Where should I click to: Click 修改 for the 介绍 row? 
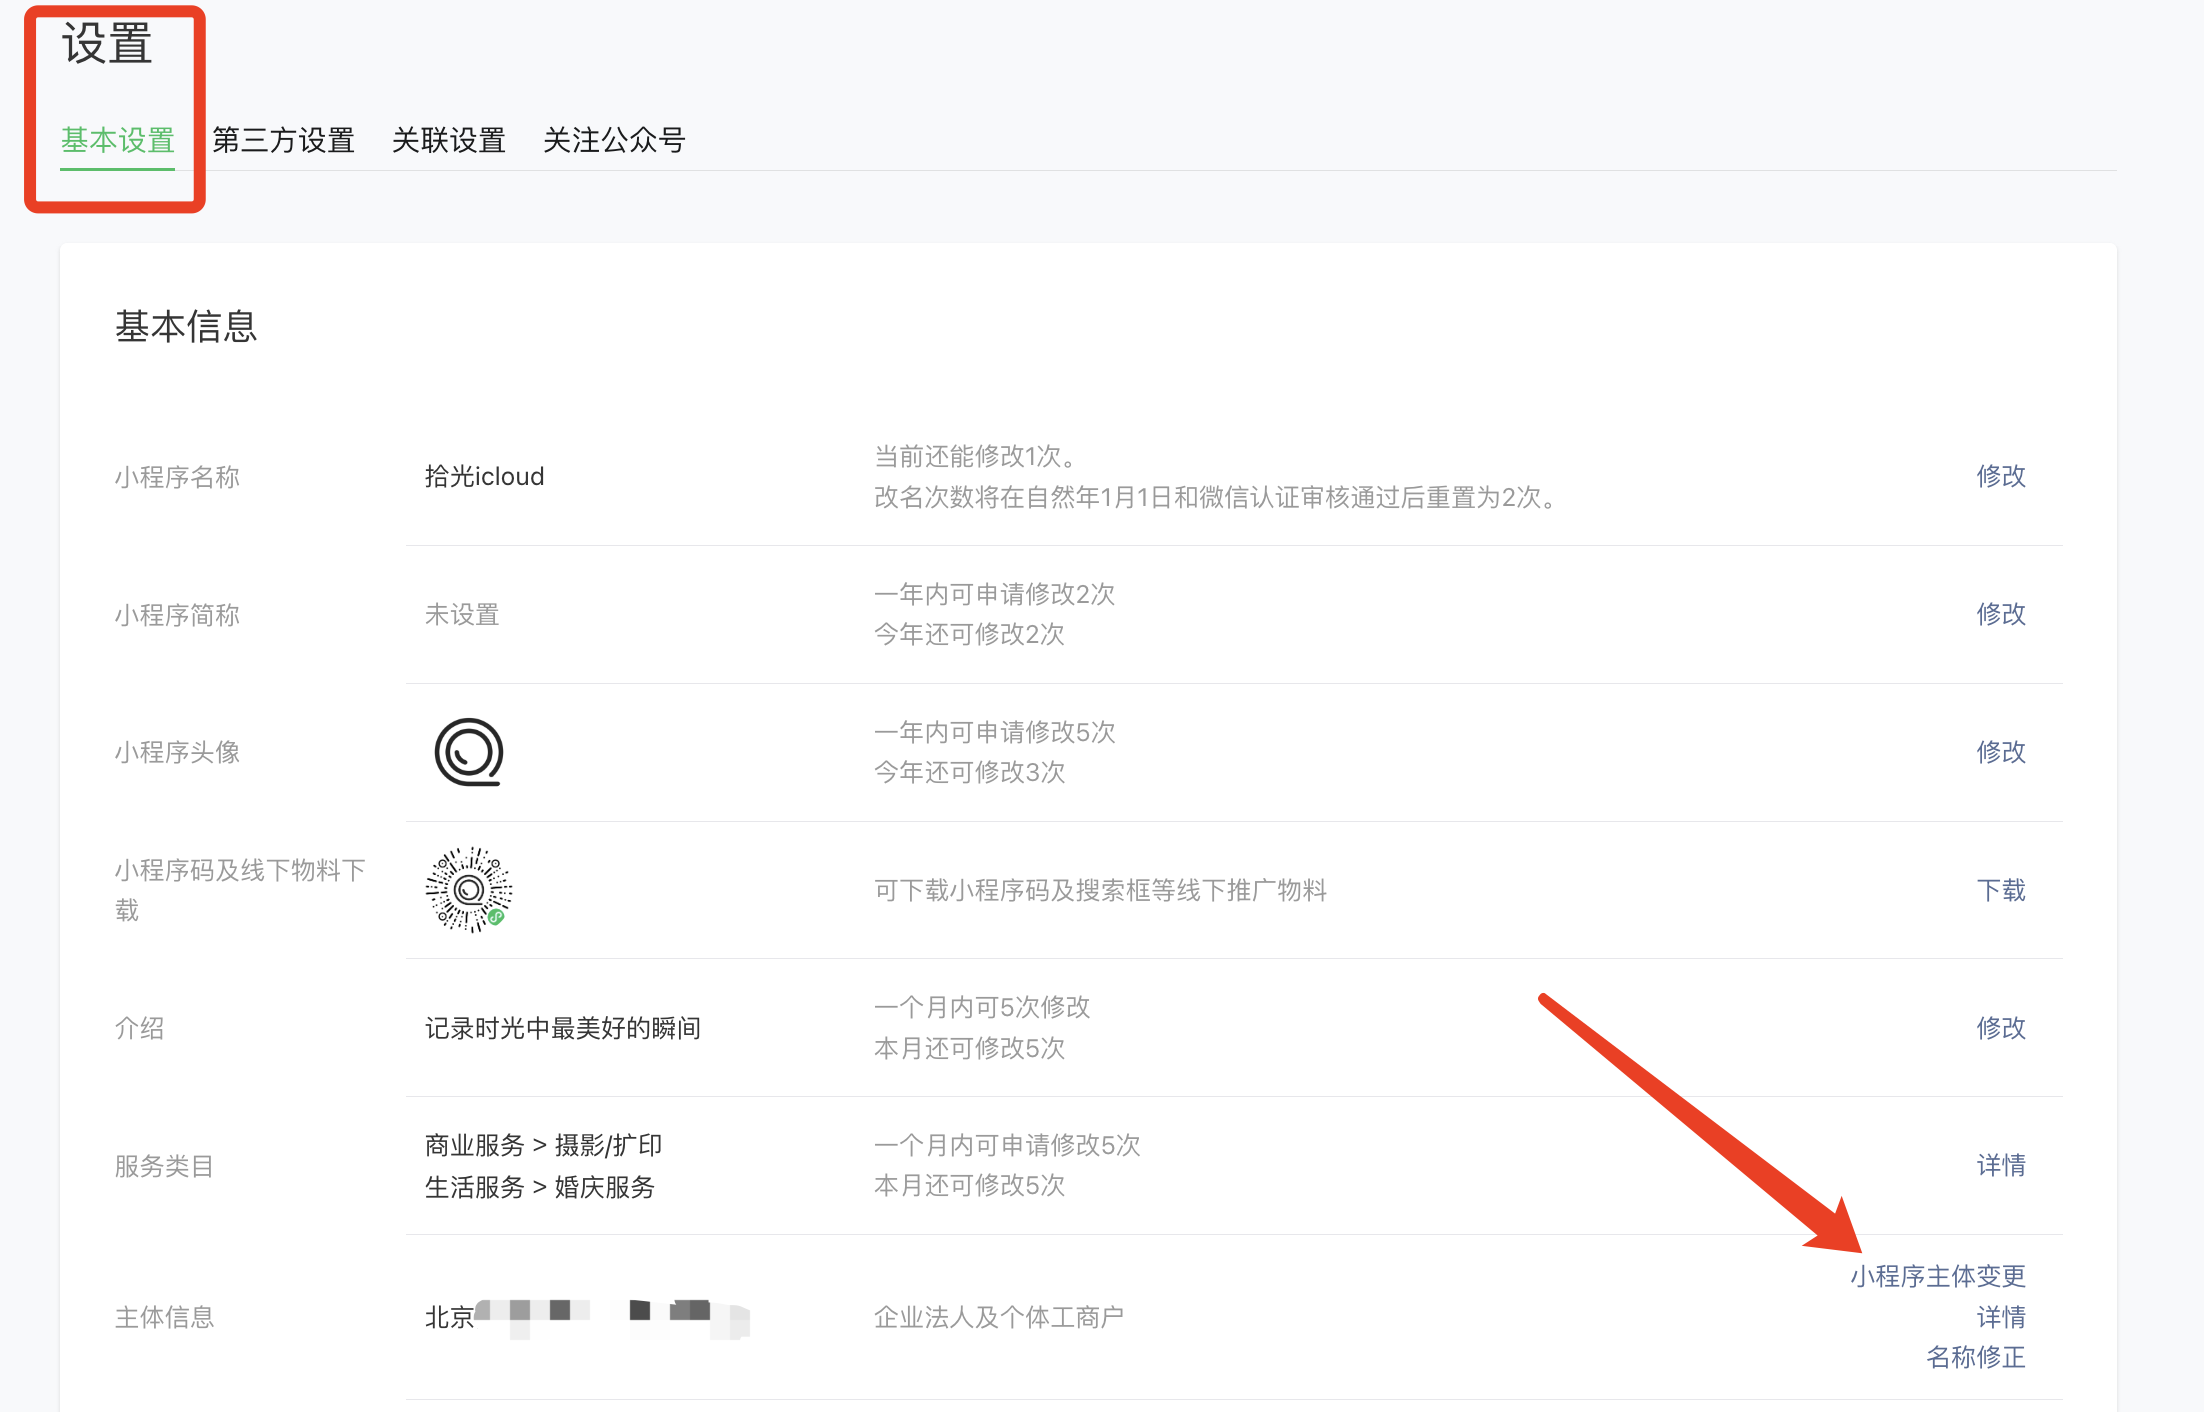pos(2000,1028)
